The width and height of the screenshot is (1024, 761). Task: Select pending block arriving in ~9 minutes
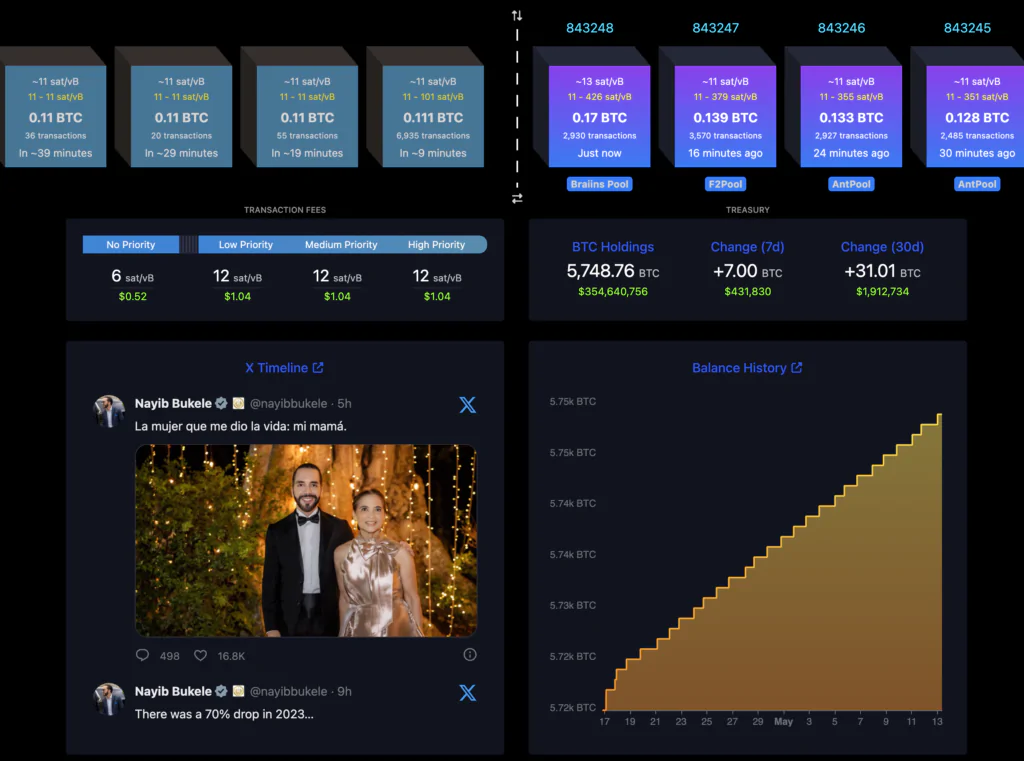coord(432,117)
